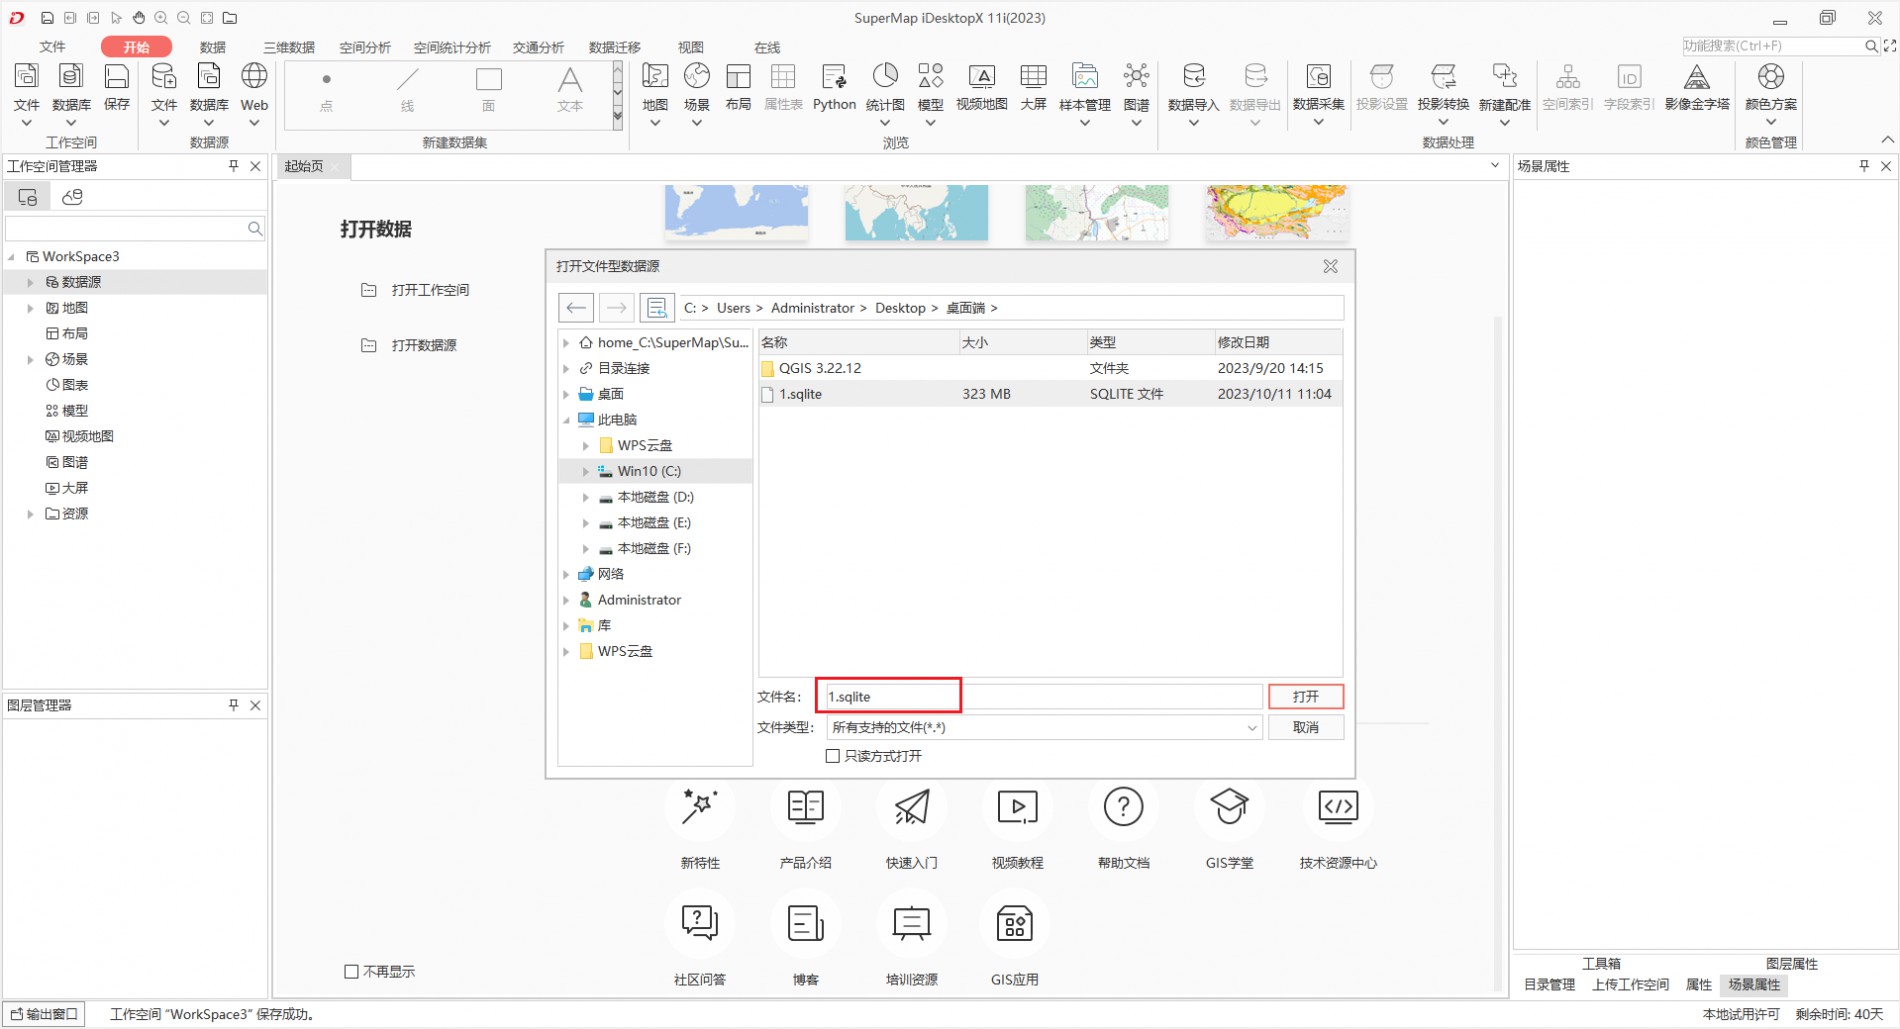Click the workspace manager search field
Image resolution: width=1900 pixels, height=1029 pixels.
click(135, 228)
